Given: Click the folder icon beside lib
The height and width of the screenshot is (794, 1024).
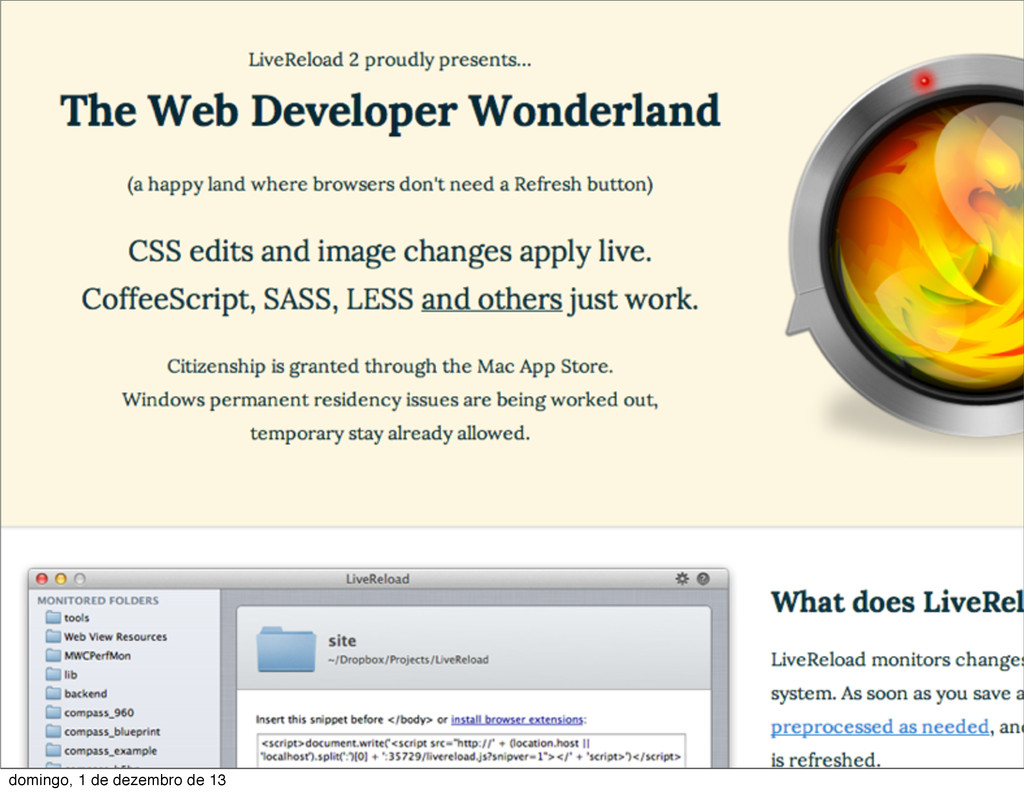Looking at the screenshot, I should tap(53, 674).
